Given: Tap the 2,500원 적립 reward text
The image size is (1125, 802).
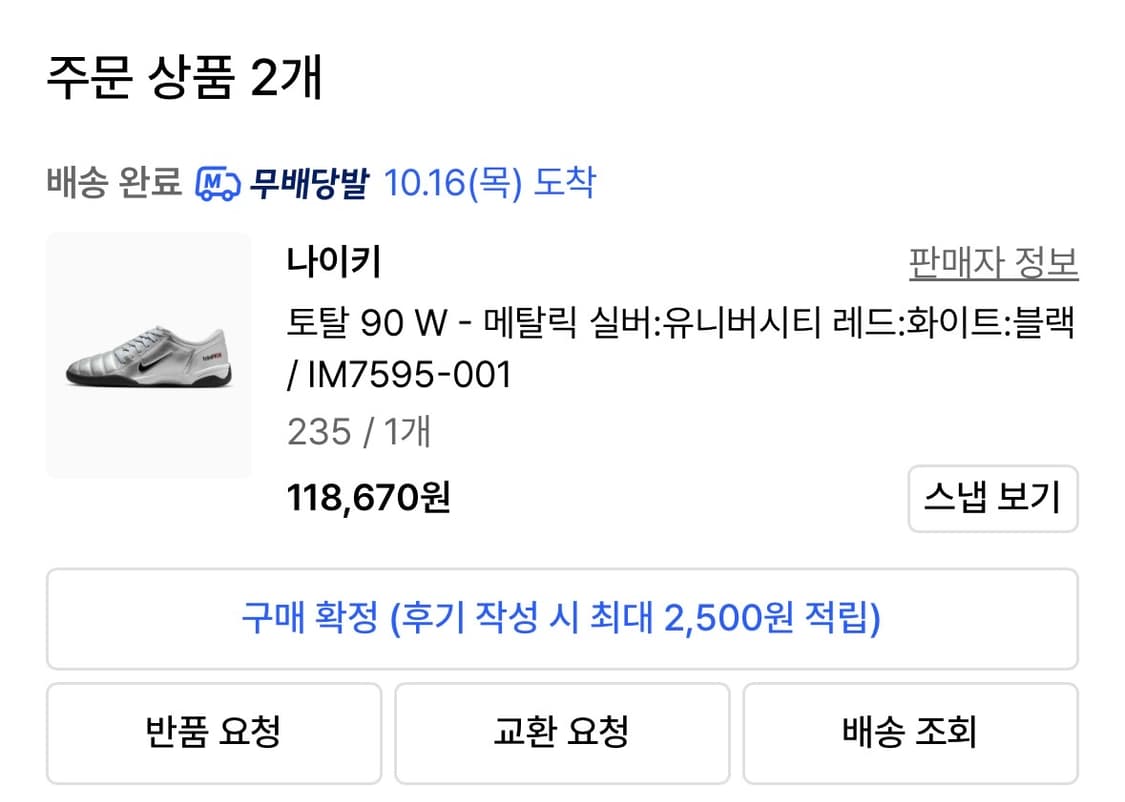Looking at the screenshot, I should pos(770,619).
